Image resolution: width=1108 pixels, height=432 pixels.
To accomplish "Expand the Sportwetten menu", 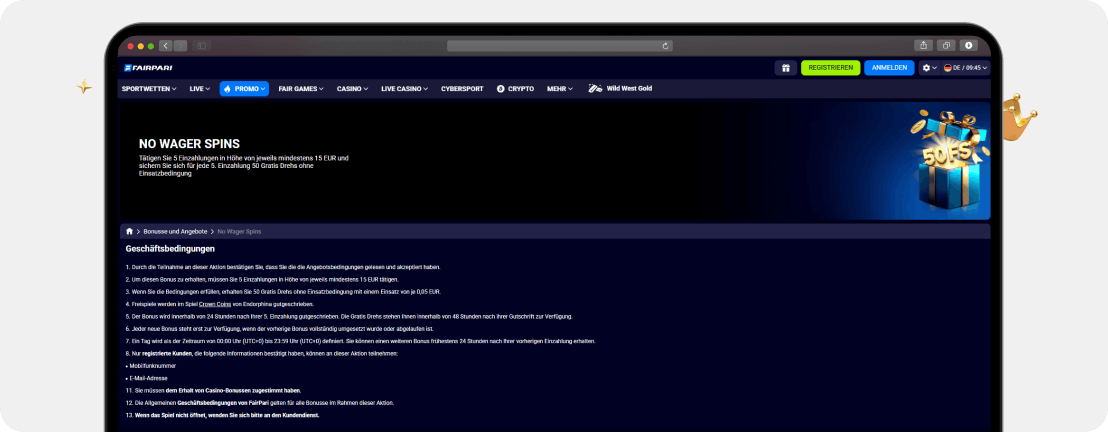I will (x=149, y=89).
